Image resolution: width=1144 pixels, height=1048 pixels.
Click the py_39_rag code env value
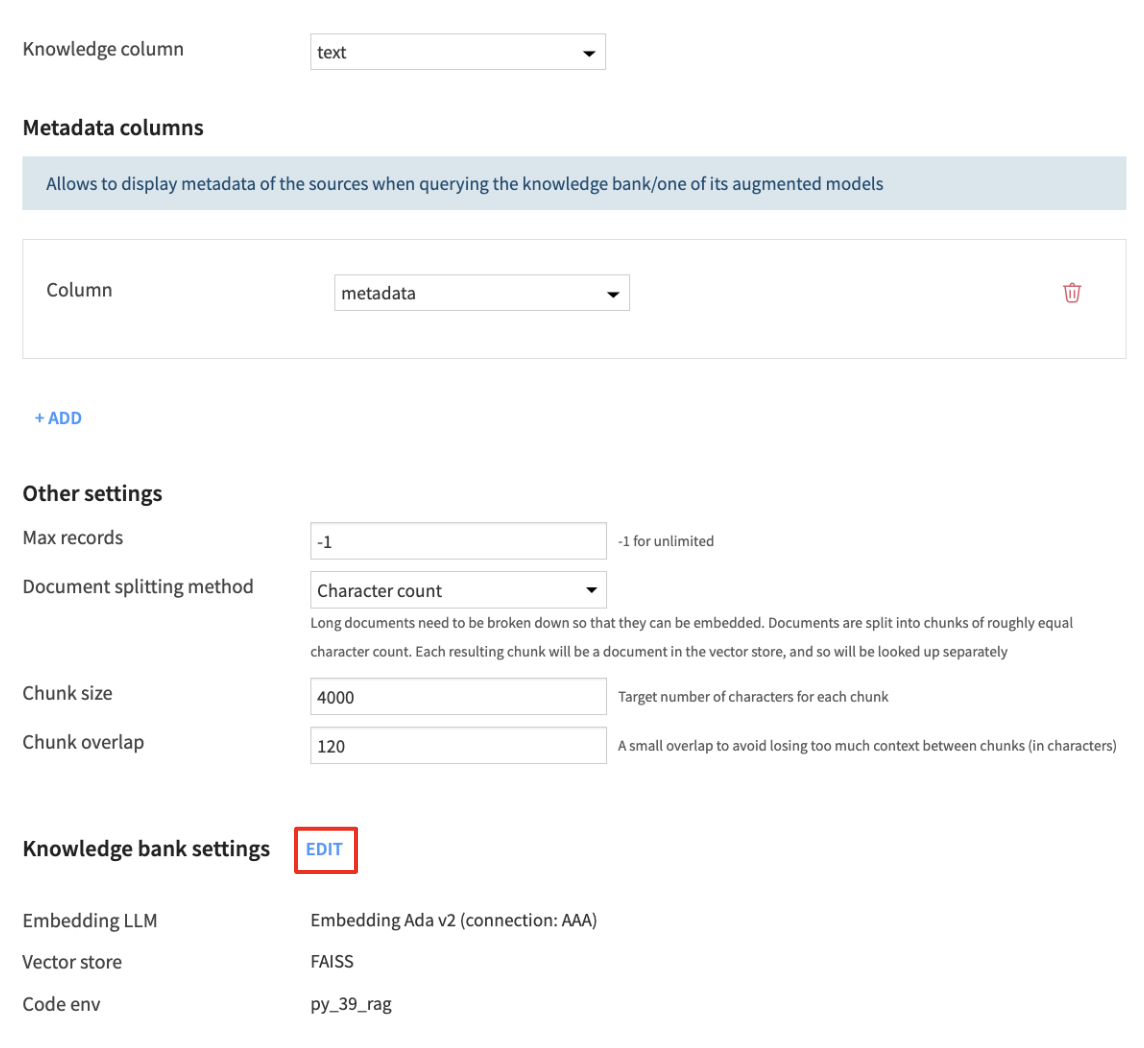click(x=351, y=1004)
